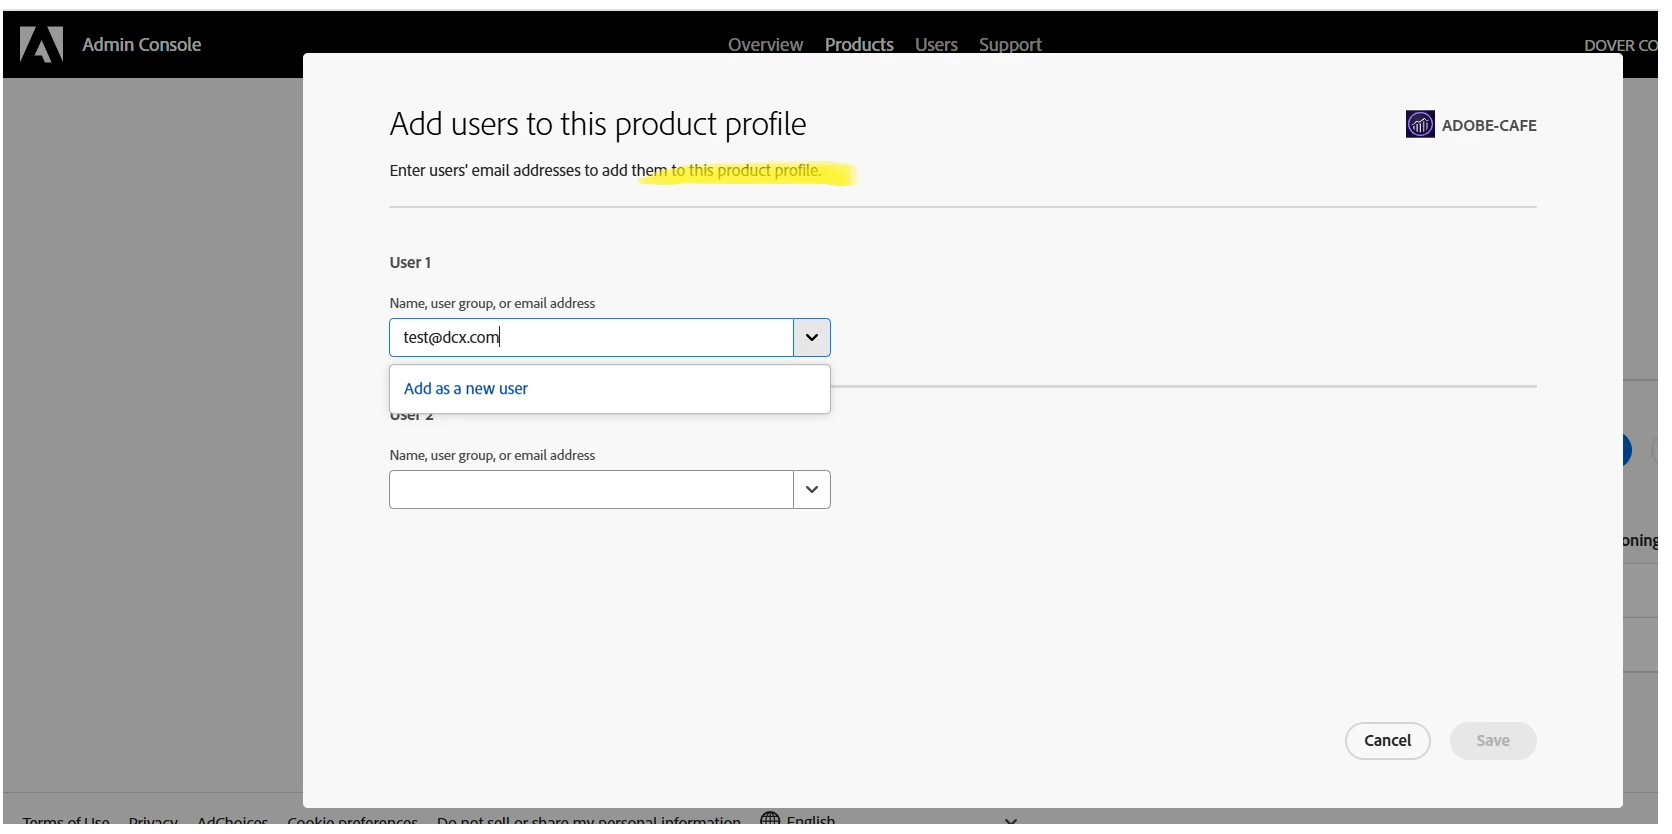Expand the User 1 email dropdown arrow
This screenshot has width=1672, height=834.
pyautogui.click(x=812, y=338)
